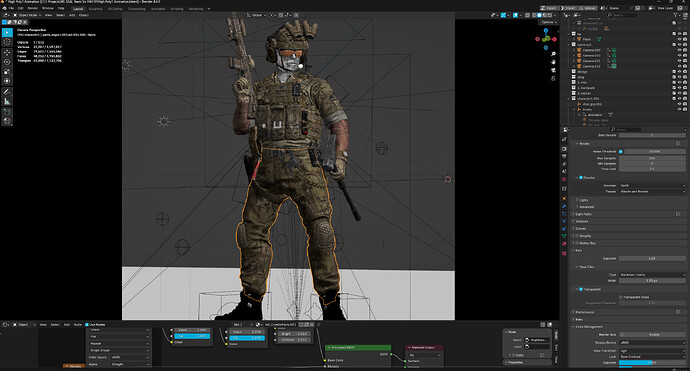The width and height of the screenshot is (690, 371).
Task: Open the Pixel Filter Type dropdown
Action: tap(652, 275)
